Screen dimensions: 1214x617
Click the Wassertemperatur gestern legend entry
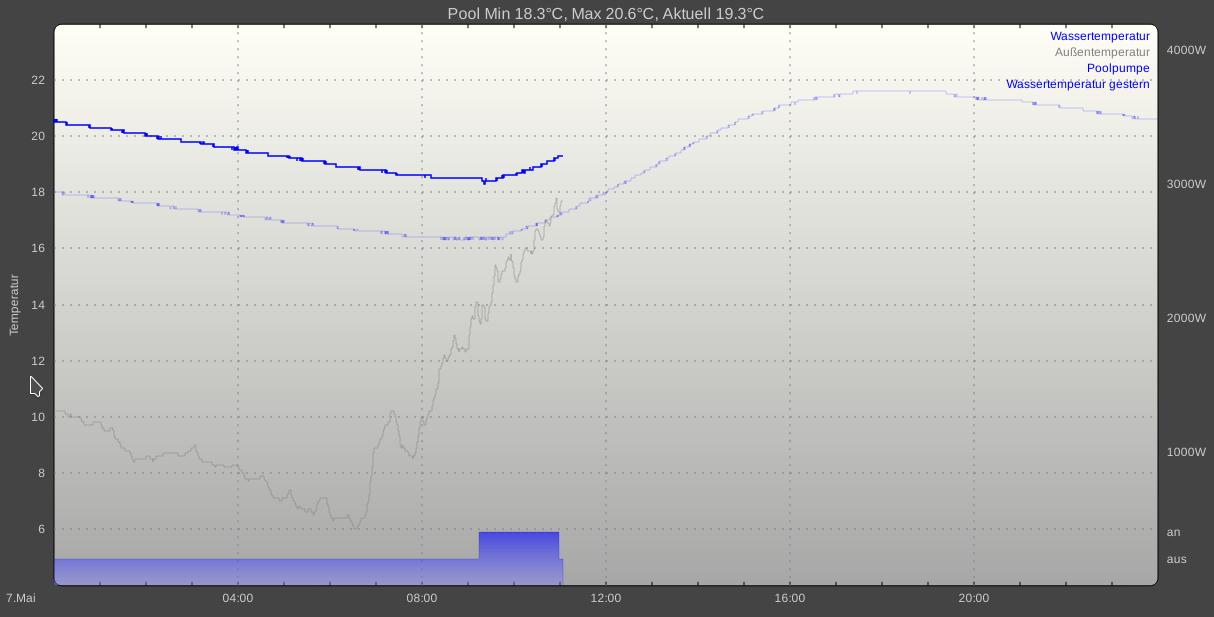click(1078, 84)
